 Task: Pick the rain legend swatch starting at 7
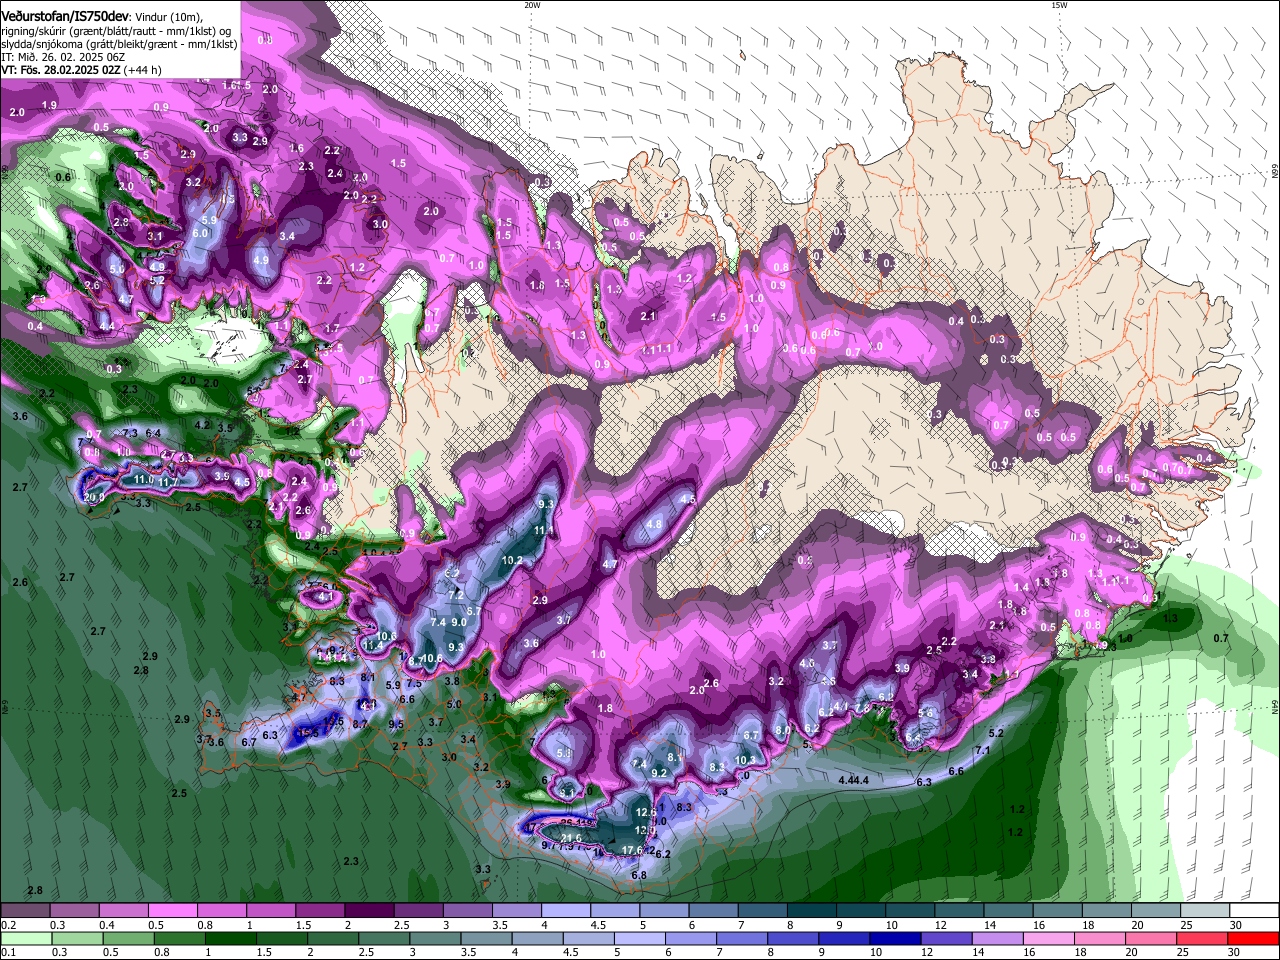pos(740,938)
